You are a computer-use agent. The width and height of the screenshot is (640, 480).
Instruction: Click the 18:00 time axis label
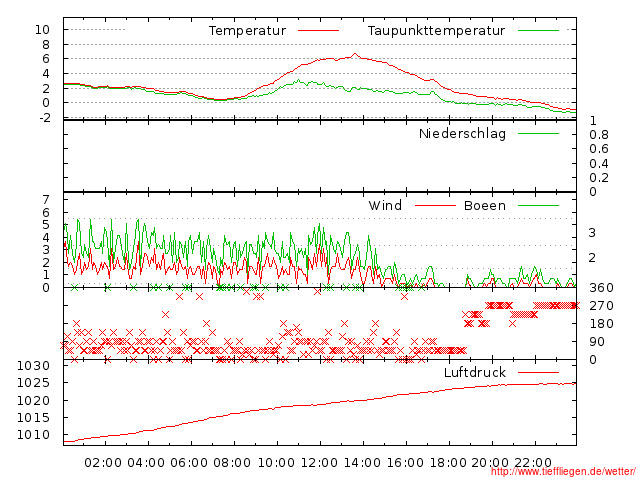pyautogui.click(x=448, y=463)
